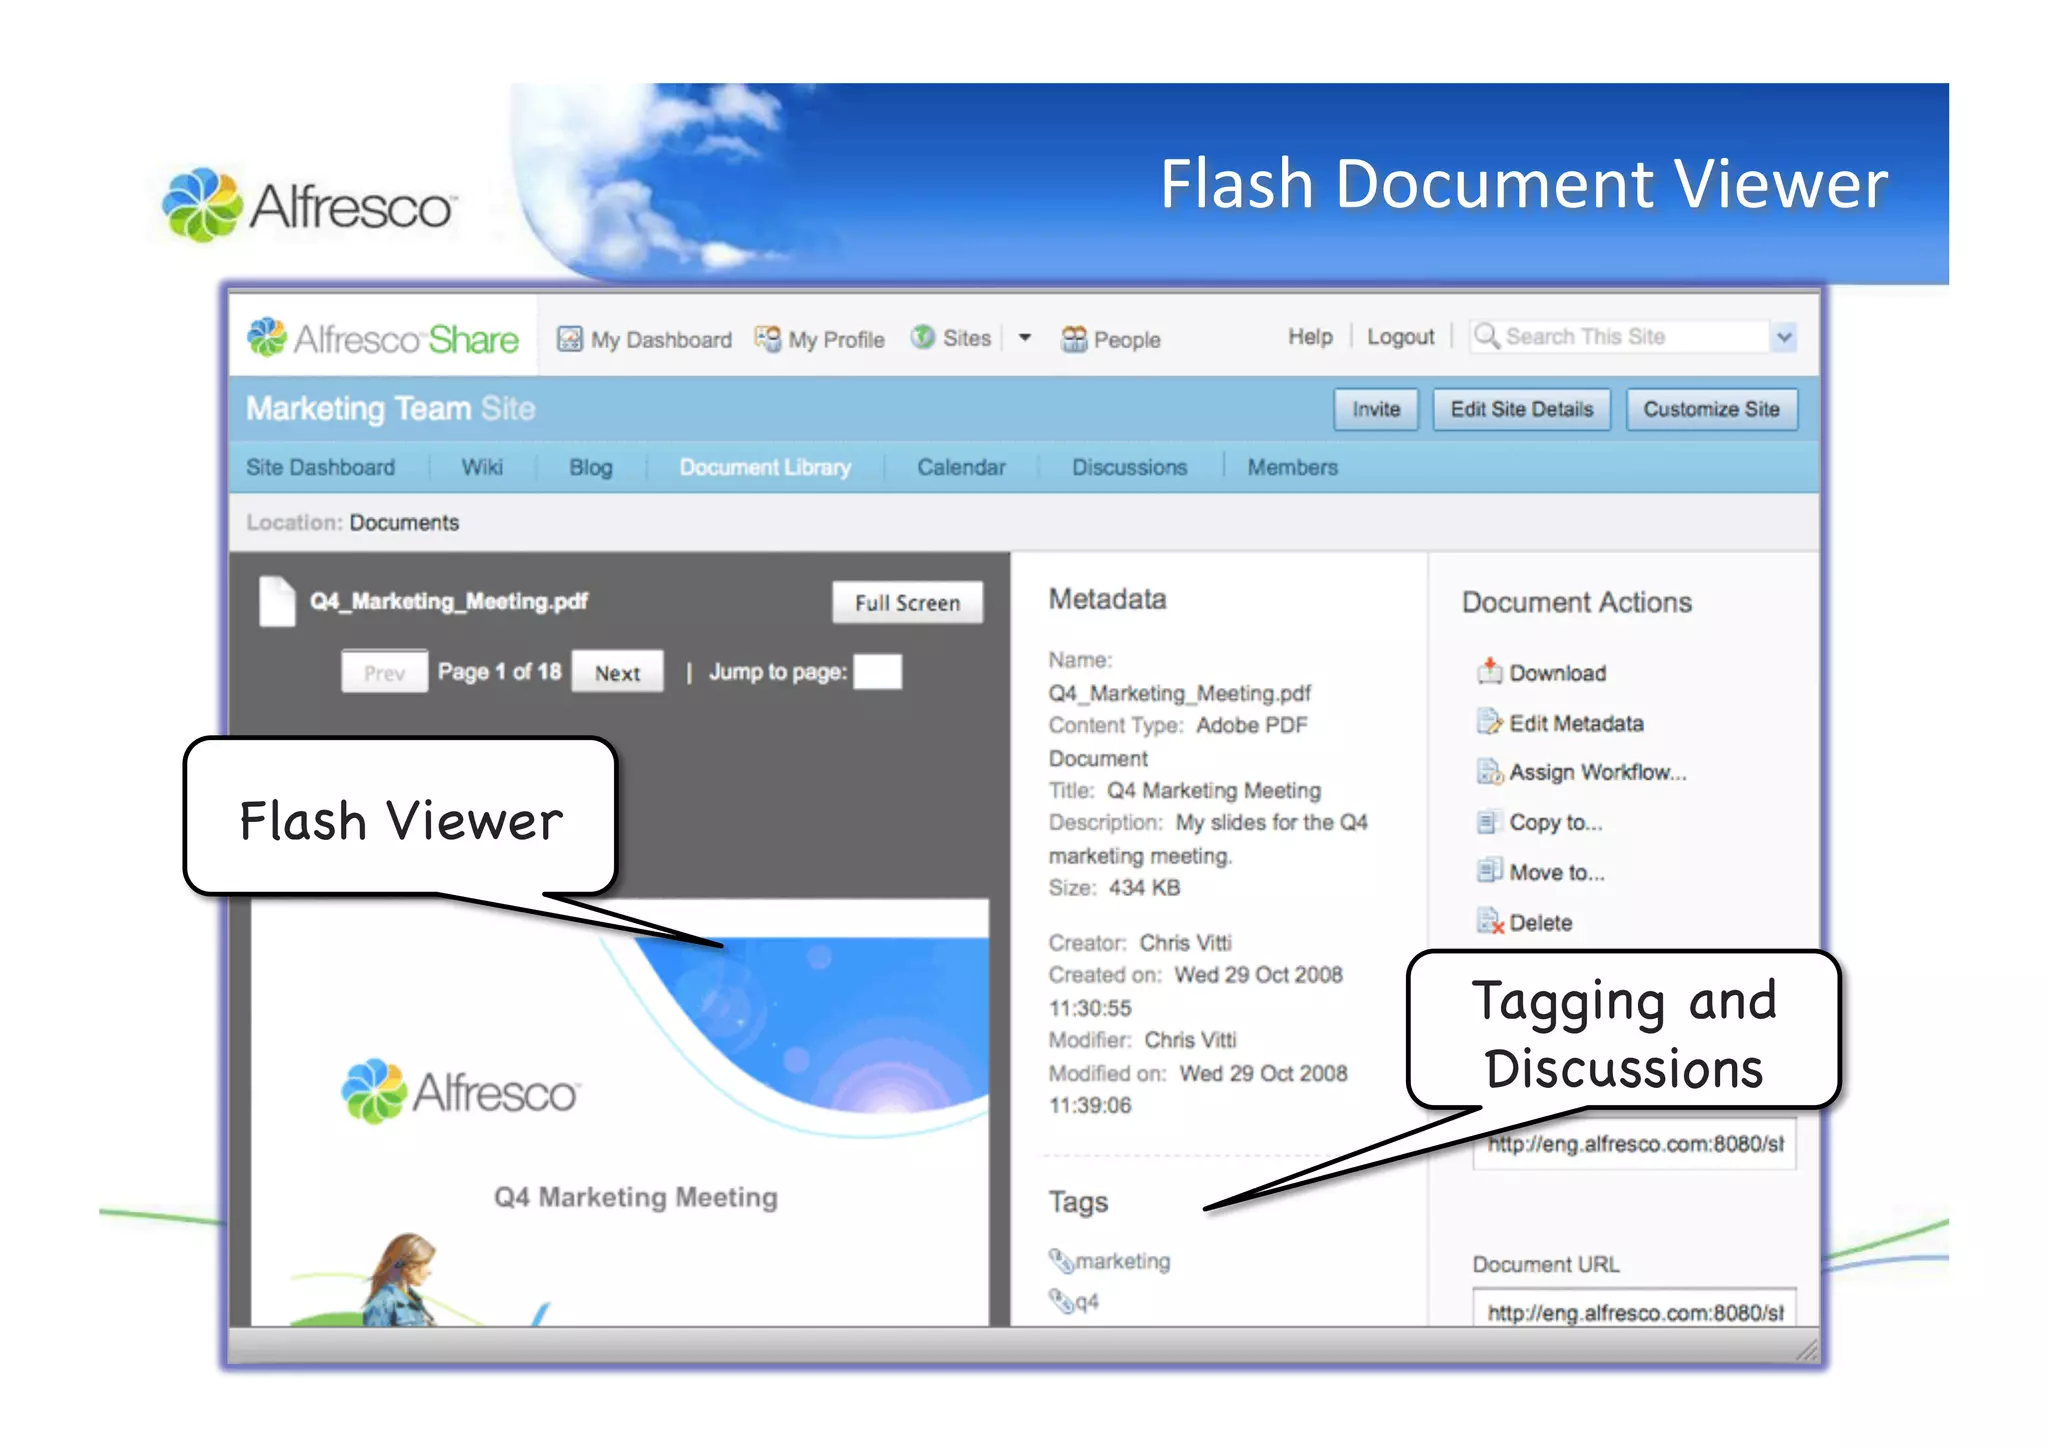The height and width of the screenshot is (1447, 2048).
Task: Expand the Sites dropdown arrow
Action: click(1025, 338)
